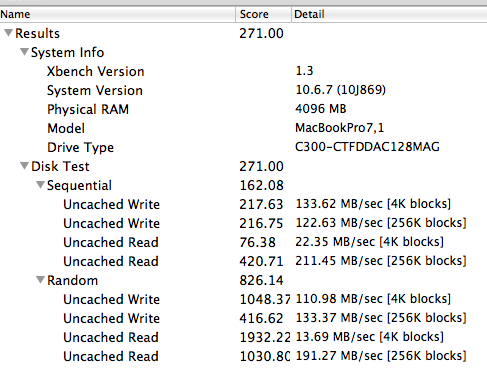This screenshot has height=385, width=487.
Task: Click the 826.14 Random score value
Action: (x=261, y=280)
